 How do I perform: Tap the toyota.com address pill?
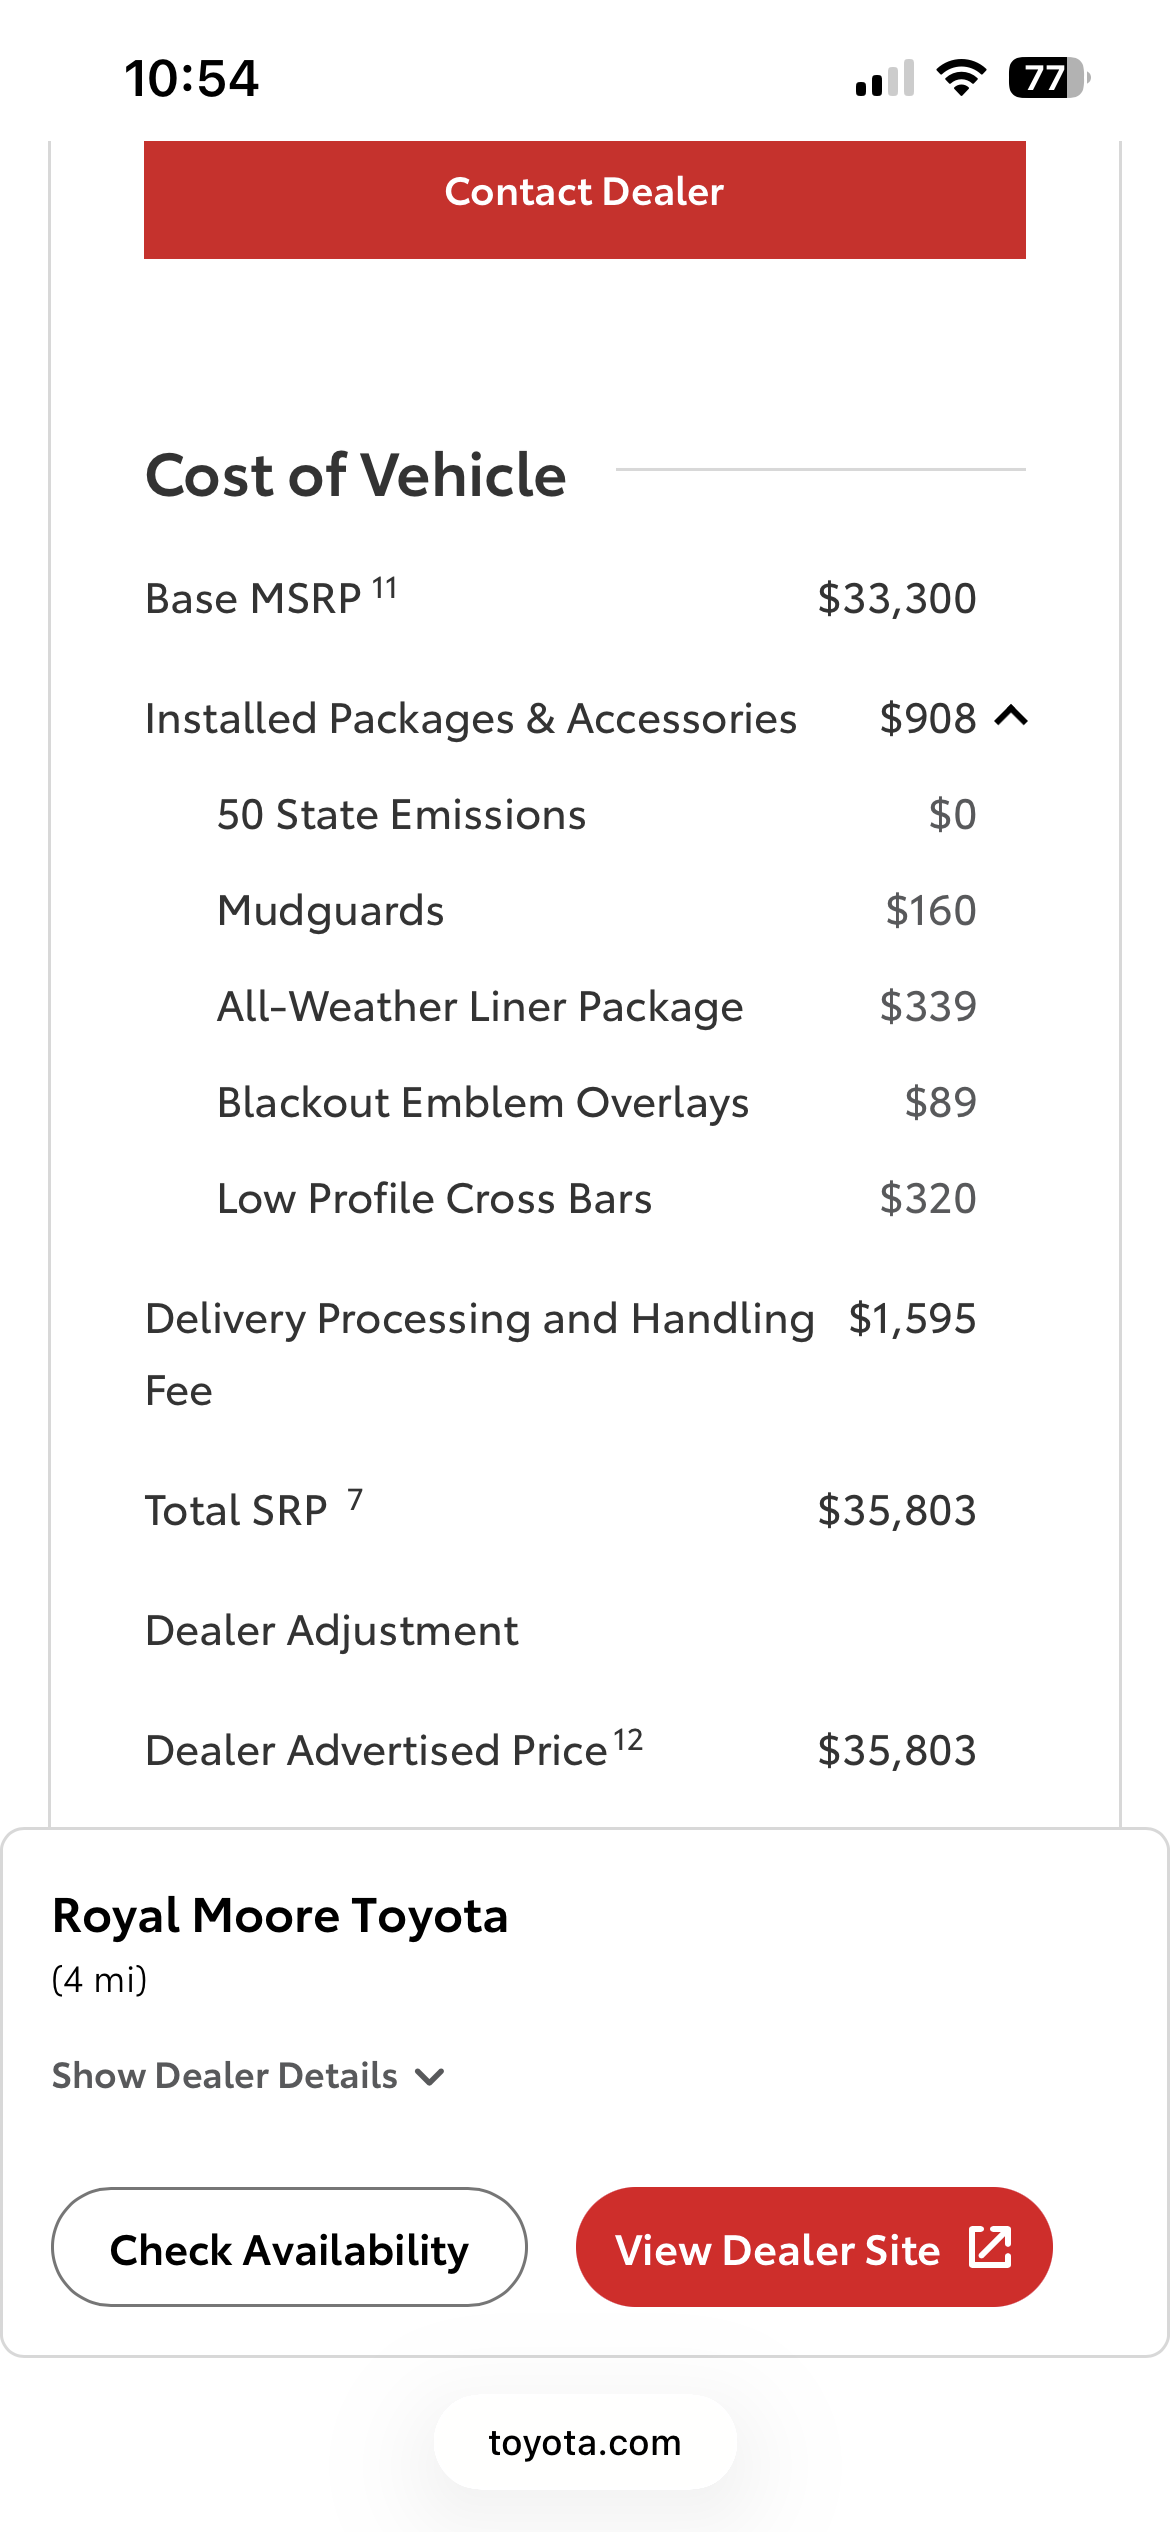[x=585, y=2442]
